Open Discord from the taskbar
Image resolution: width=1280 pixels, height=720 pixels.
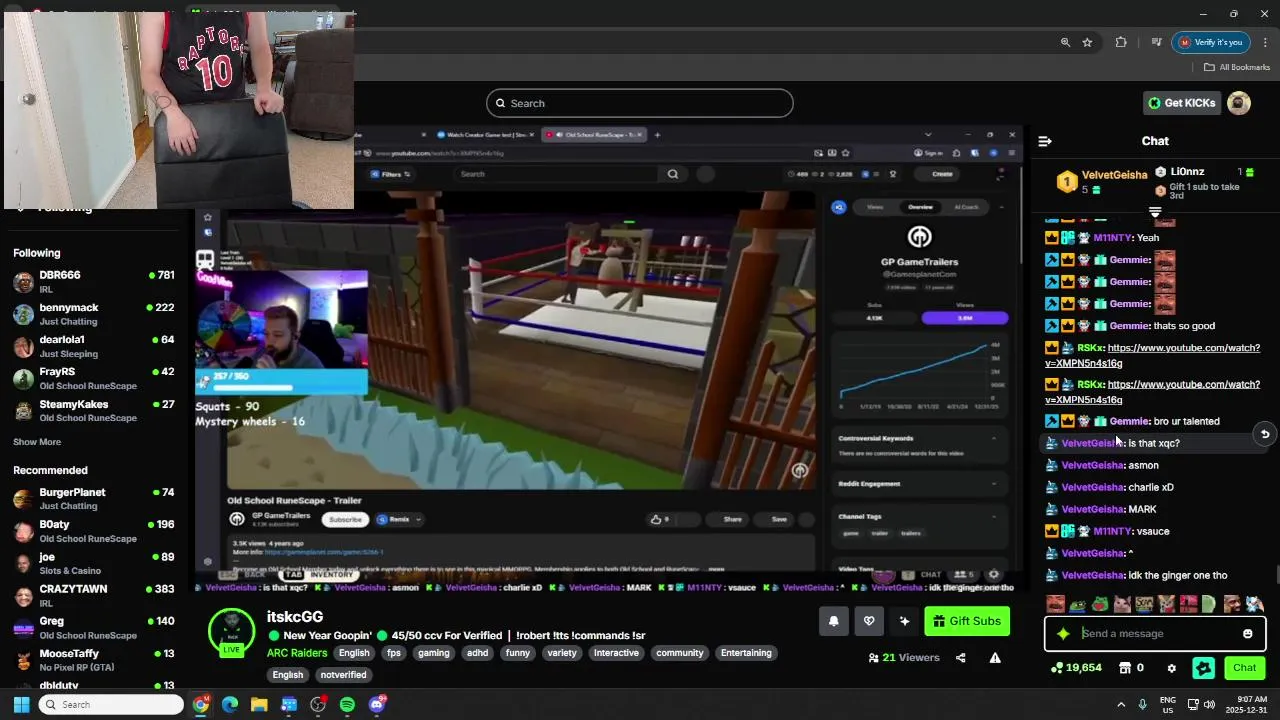pos(377,705)
